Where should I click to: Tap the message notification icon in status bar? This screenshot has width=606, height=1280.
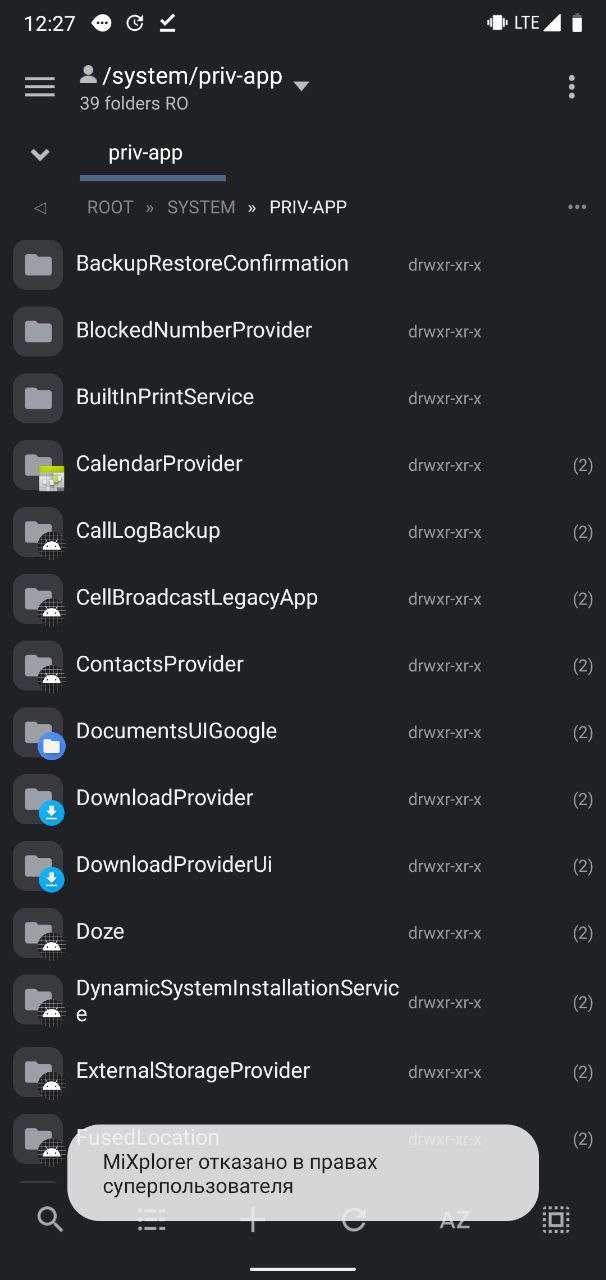101,23
